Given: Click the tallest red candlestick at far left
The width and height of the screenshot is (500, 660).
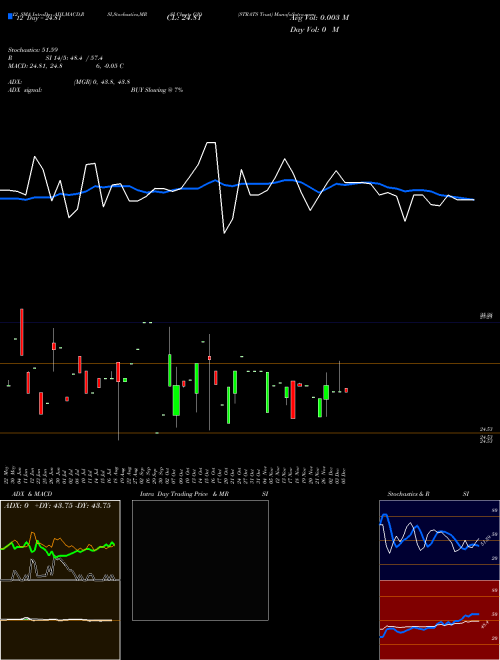Looking at the screenshot, I should point(22,332).
